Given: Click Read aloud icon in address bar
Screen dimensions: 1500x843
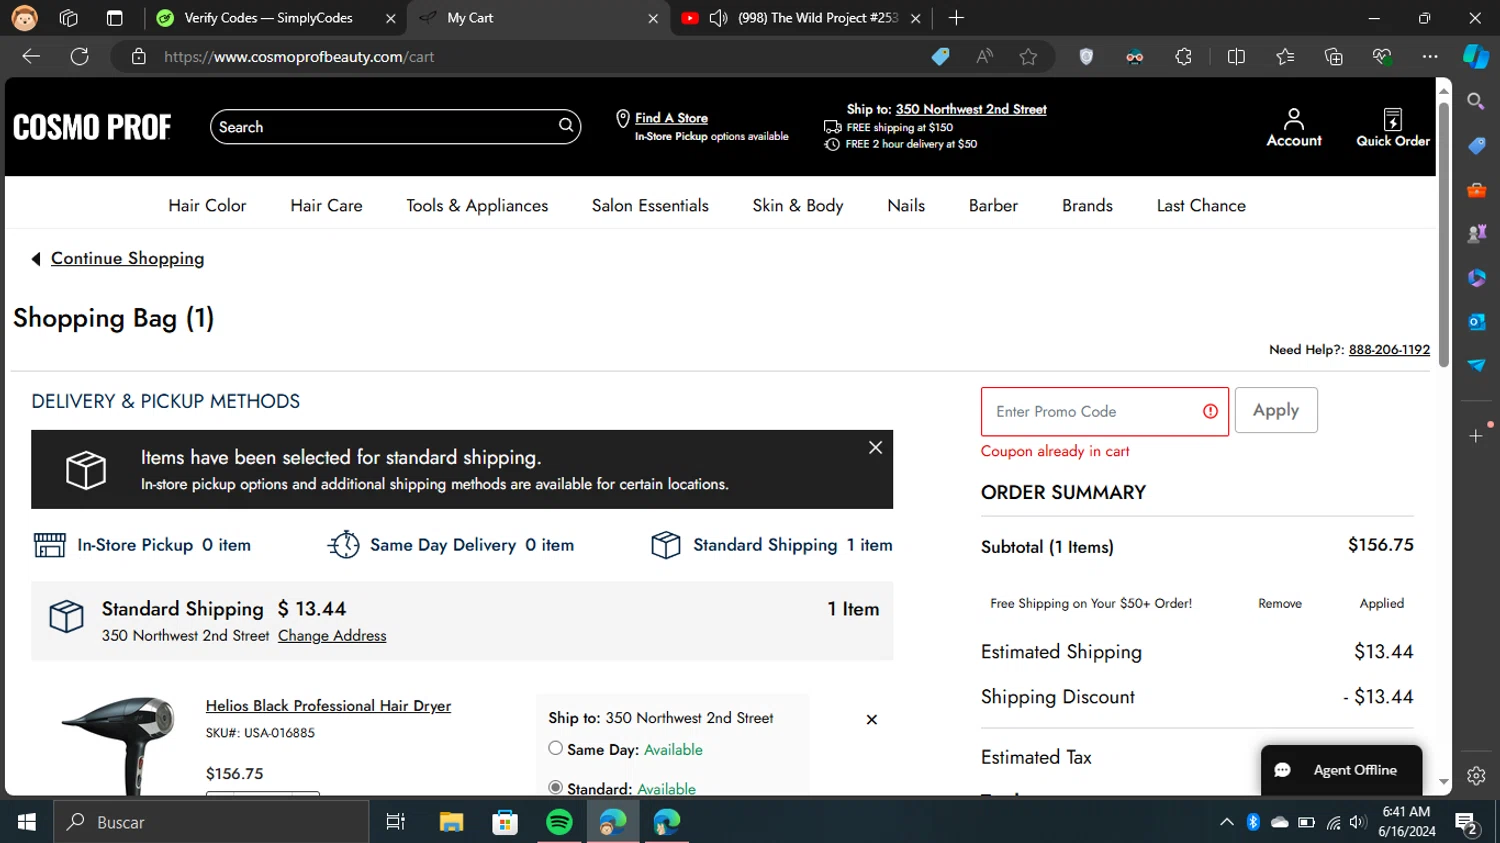Looking at the screenshot, I should click(985, 57).
